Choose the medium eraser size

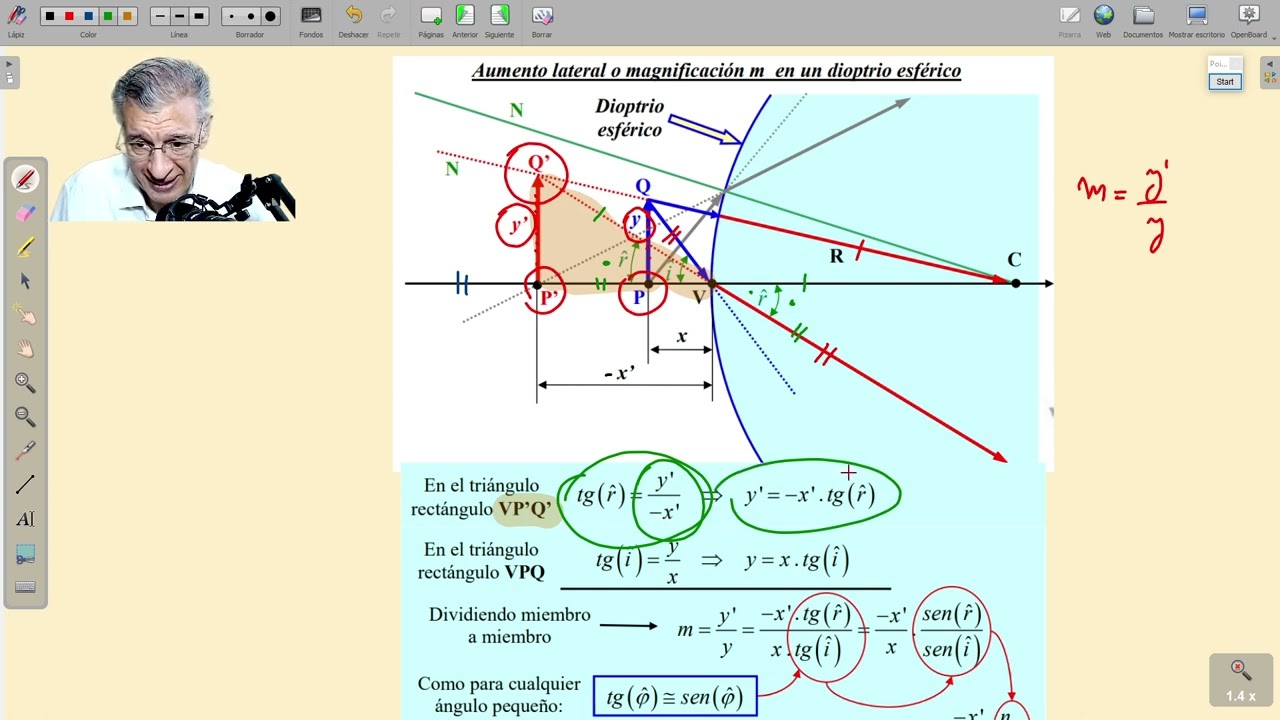(x=250, y=16)
